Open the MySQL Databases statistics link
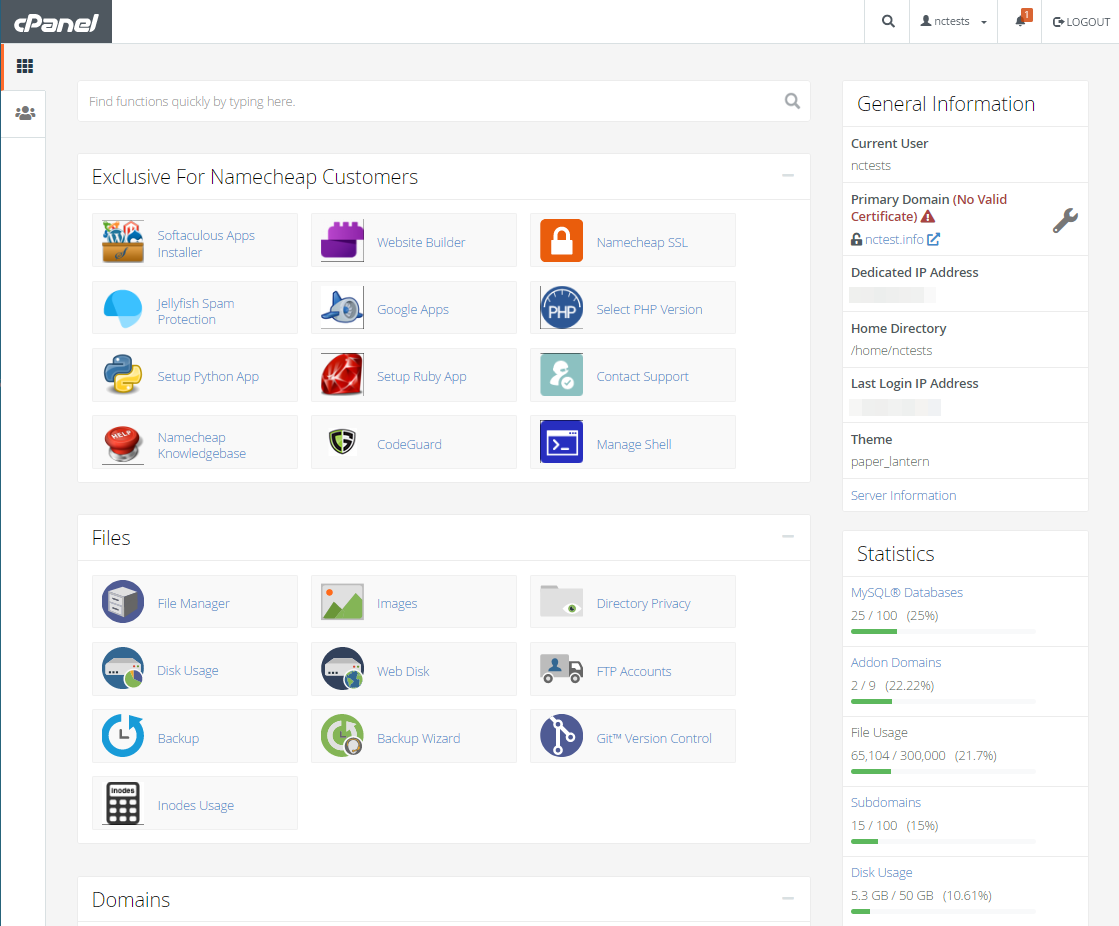 pyautogui.click(x=906, y=592)
